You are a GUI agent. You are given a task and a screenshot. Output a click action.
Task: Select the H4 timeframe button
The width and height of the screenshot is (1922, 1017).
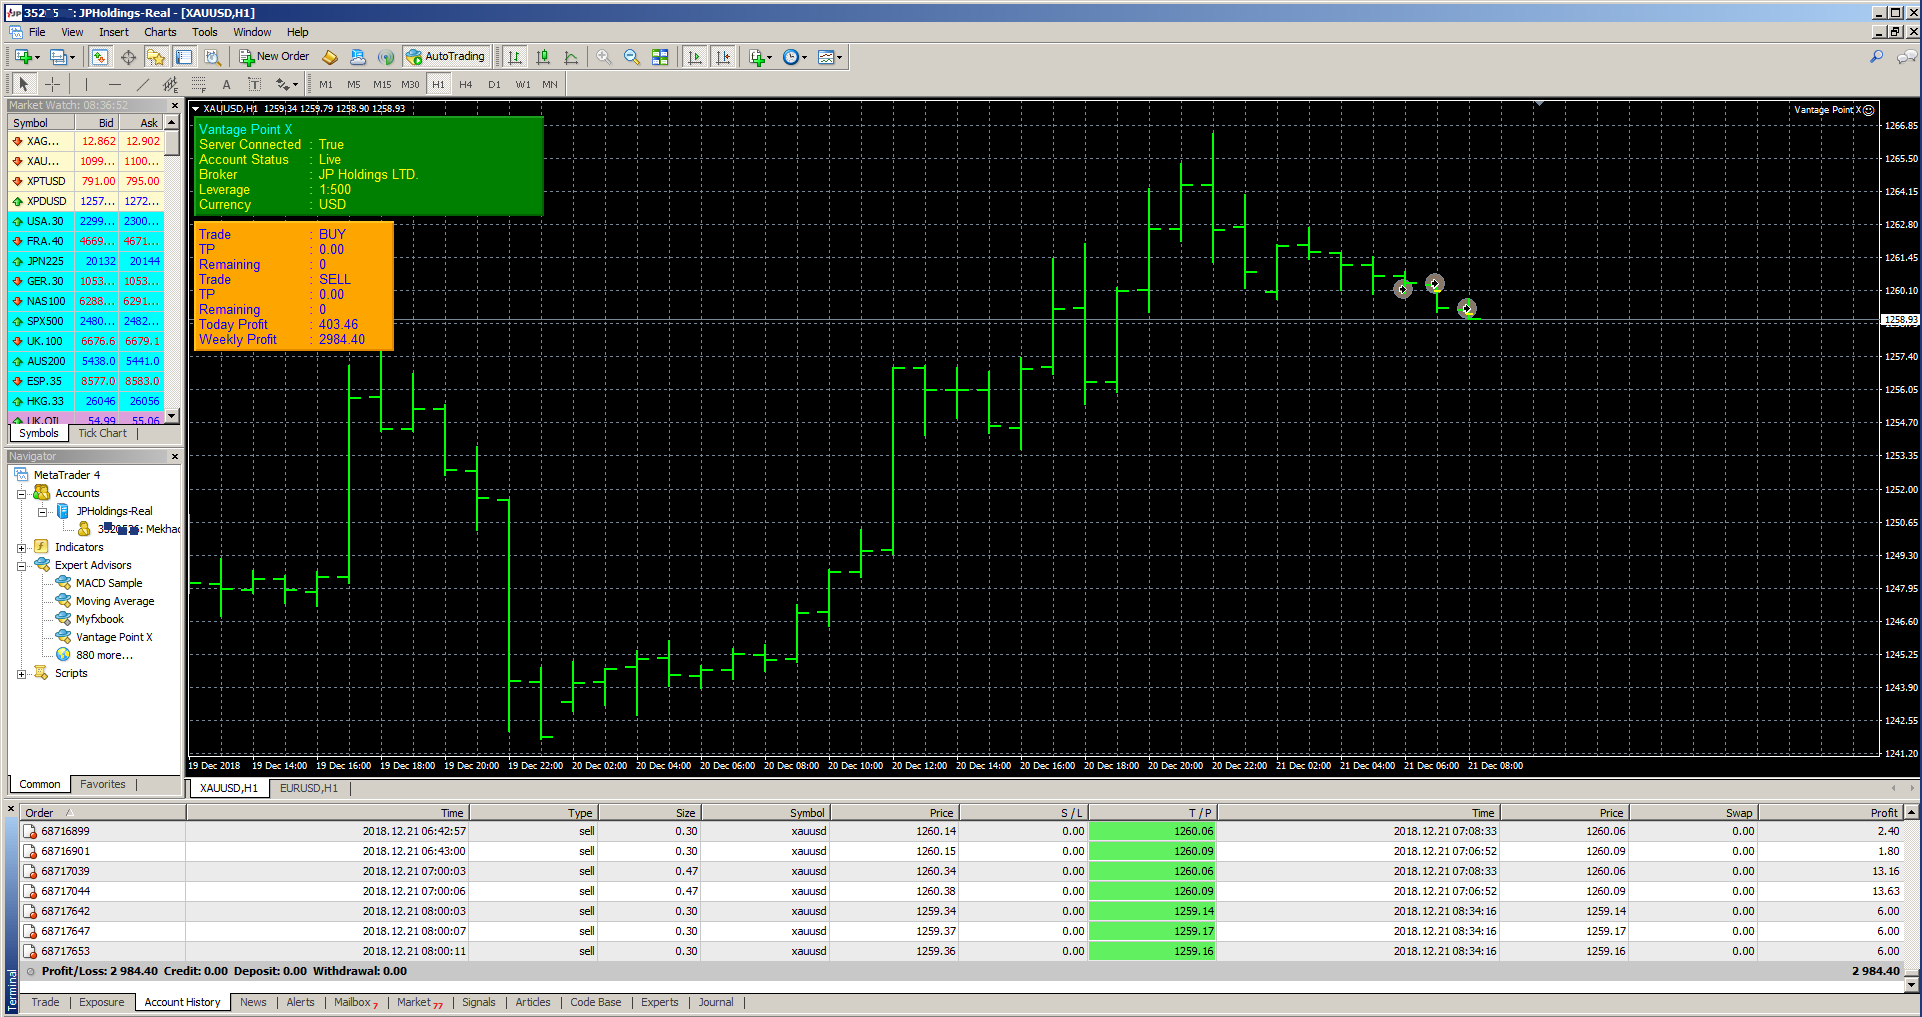466,85
